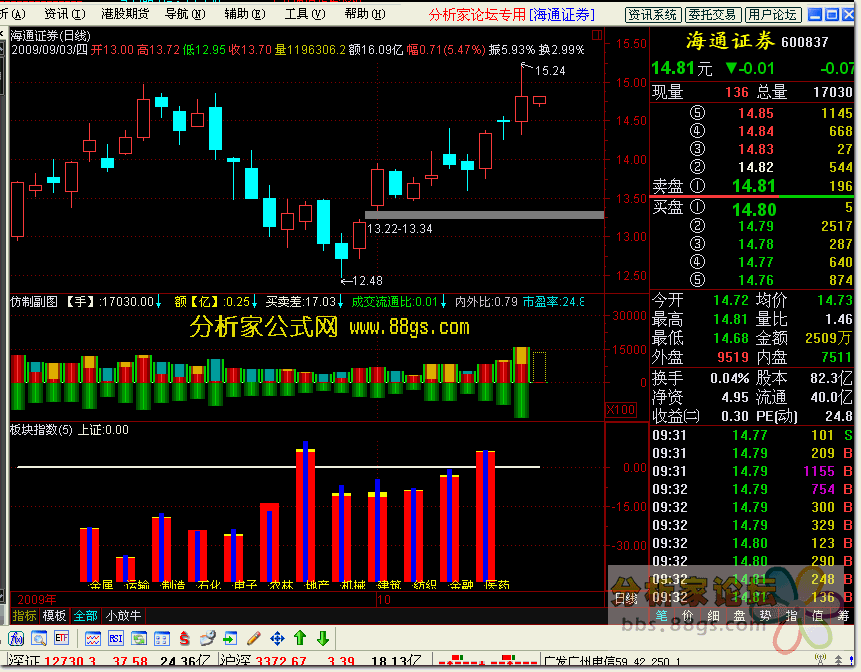Image resolution: width=861 pixels, height=672 pixels.
Task: Click the 医药 sector bar label
Action: click(x=497, y=585)
